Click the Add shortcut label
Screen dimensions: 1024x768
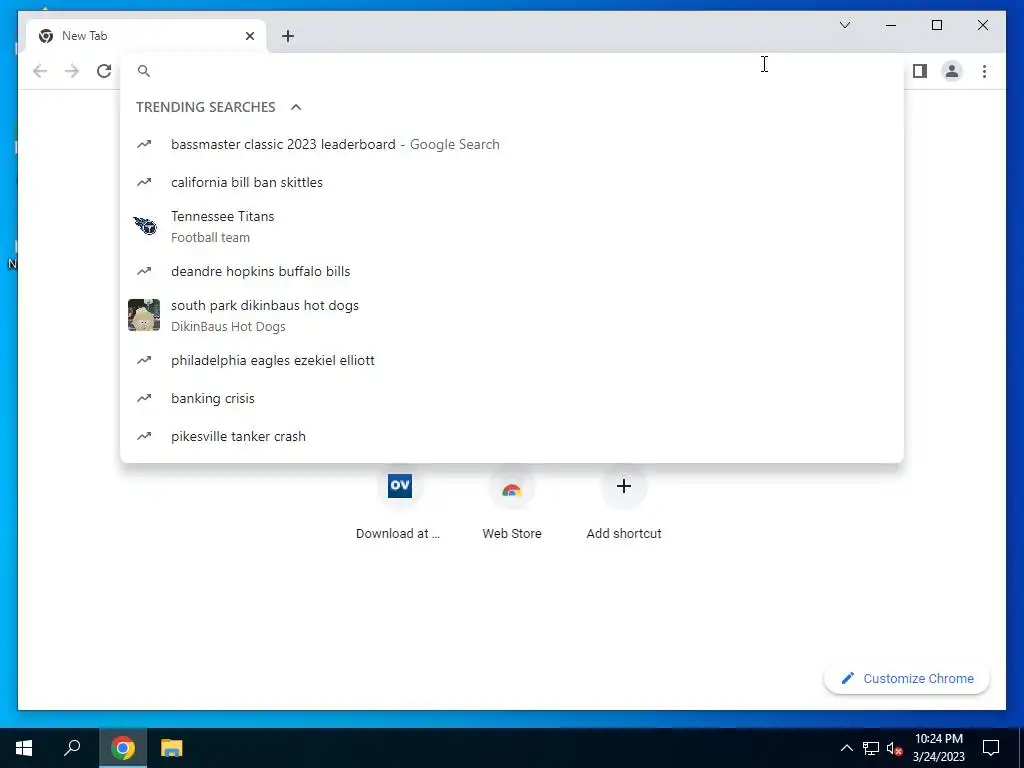(x=624, y=534)
